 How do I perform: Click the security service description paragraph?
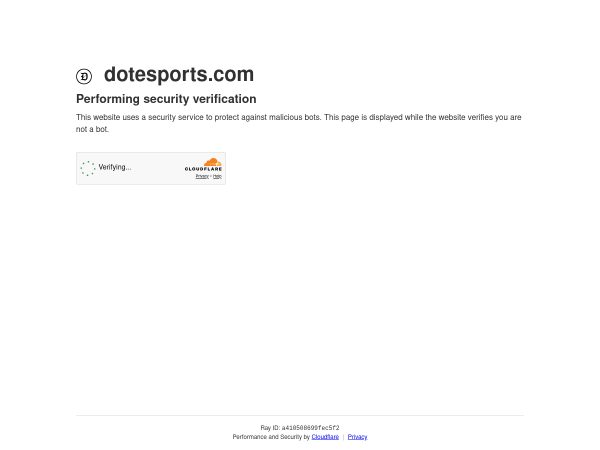pyautogui.click(x=298, y=123)
